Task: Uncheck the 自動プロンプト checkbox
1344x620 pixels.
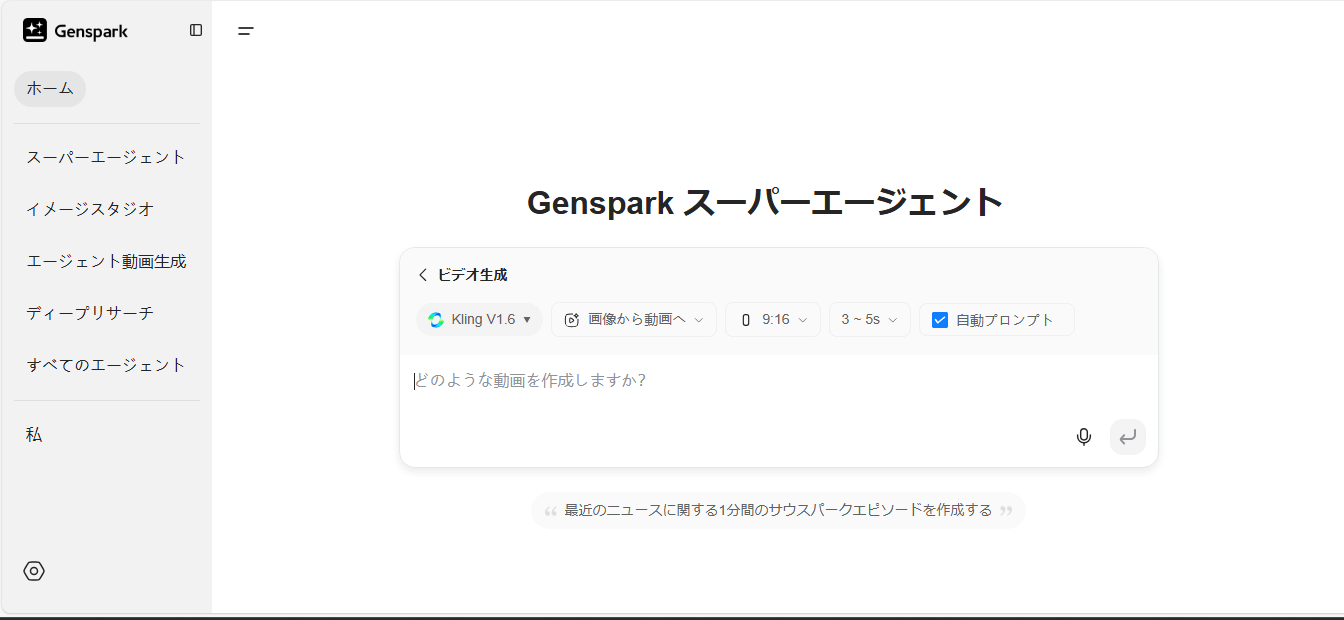Action: (x=940, y=320)
